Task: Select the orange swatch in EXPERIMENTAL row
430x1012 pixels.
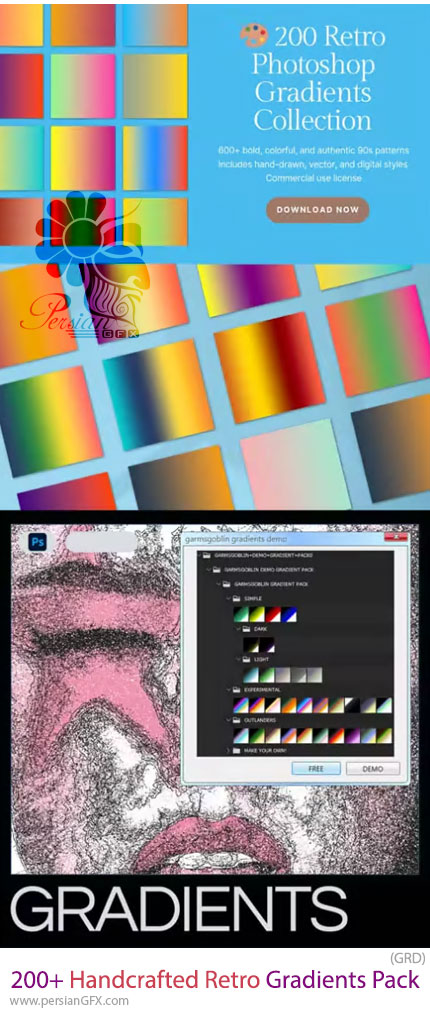Action: tap(289, 705)
